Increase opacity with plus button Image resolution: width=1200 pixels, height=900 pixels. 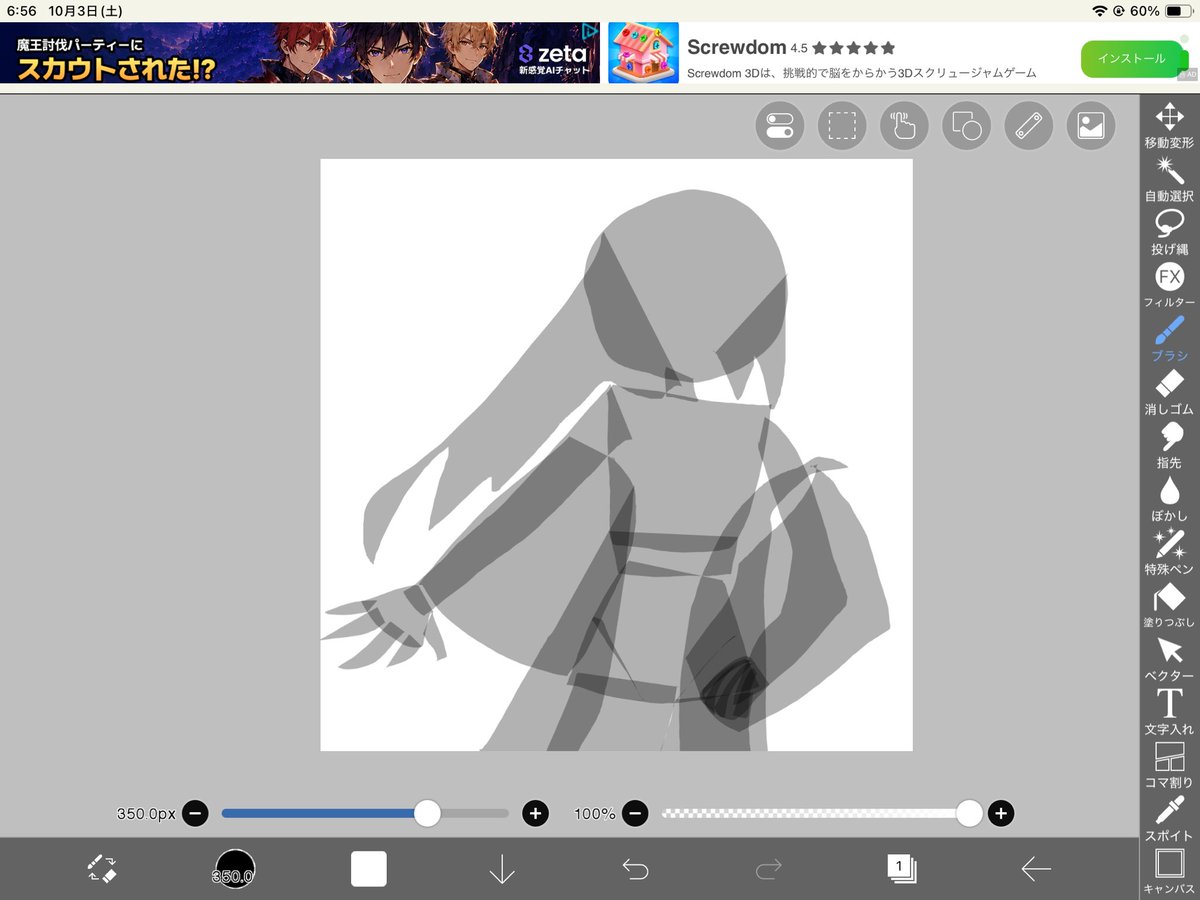click(x=1001, y=813)
